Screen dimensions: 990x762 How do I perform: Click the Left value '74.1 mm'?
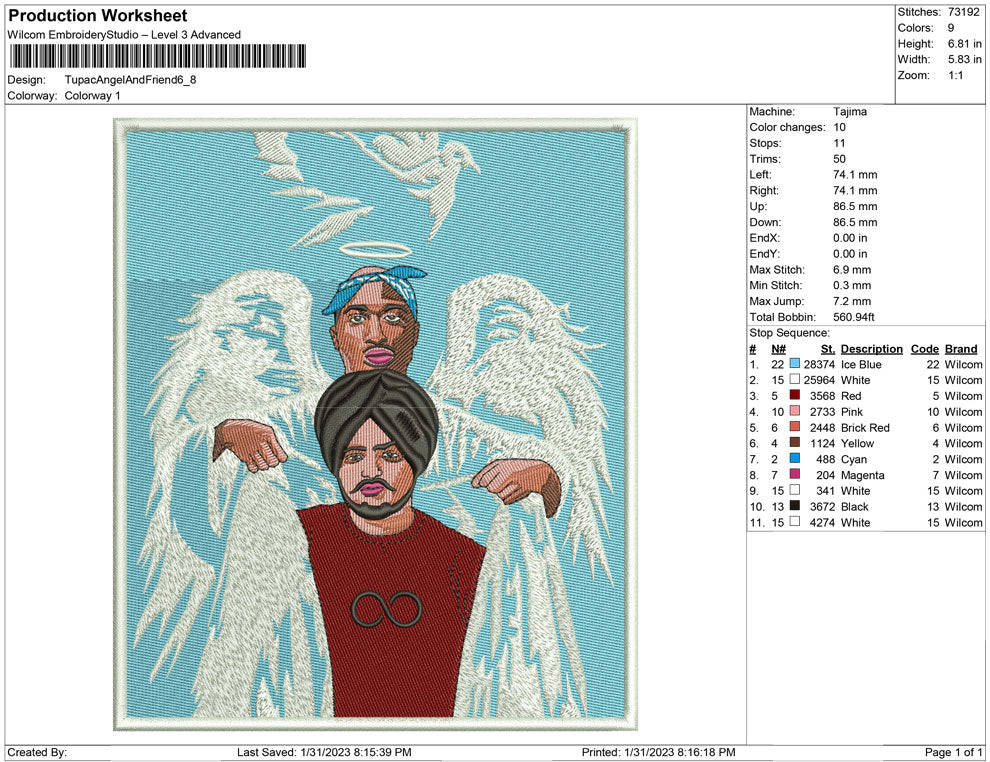click(x=855, y=174)
